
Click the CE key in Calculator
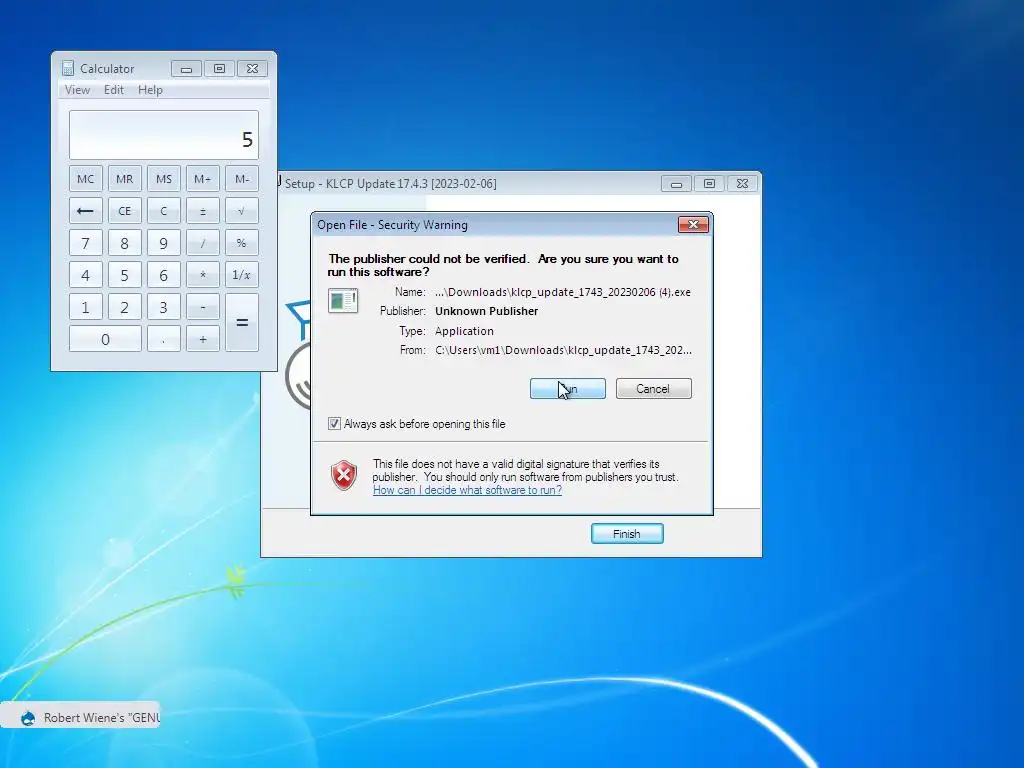pyautogui.click(x=125, y=211)
